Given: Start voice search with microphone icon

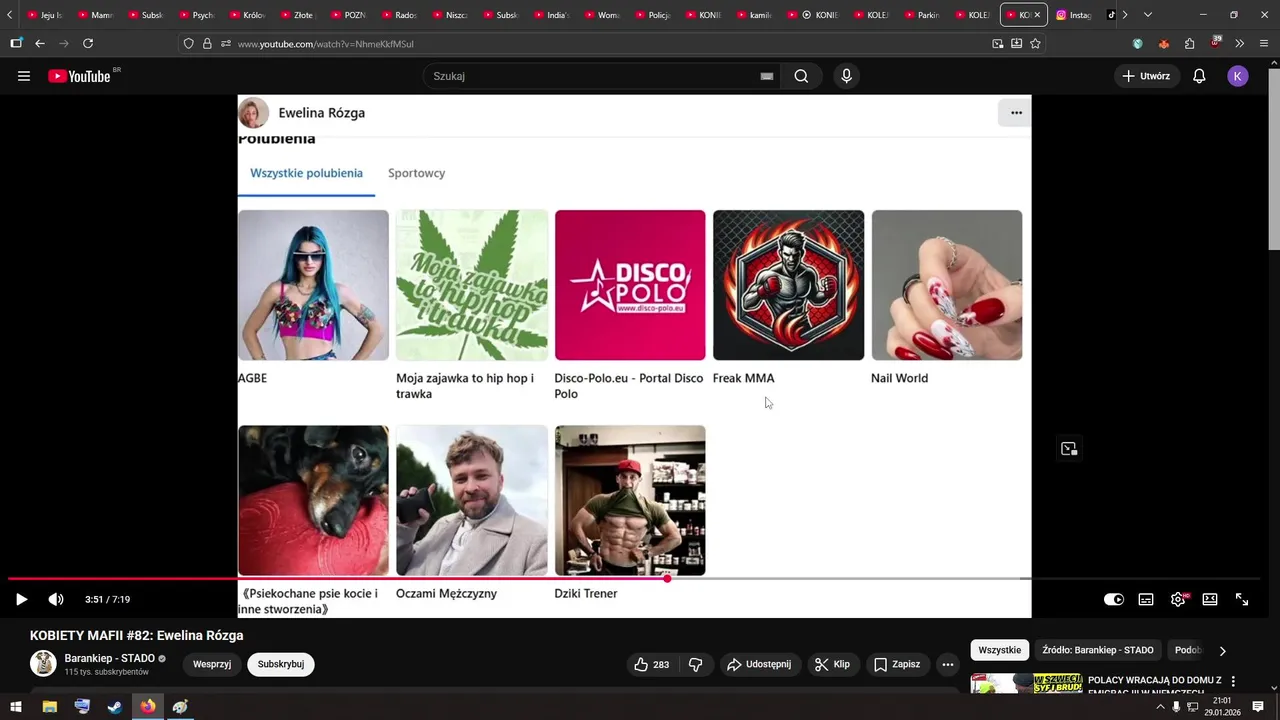Looking at the screenshot, I should pyautogui.click(x=846, y=76).
